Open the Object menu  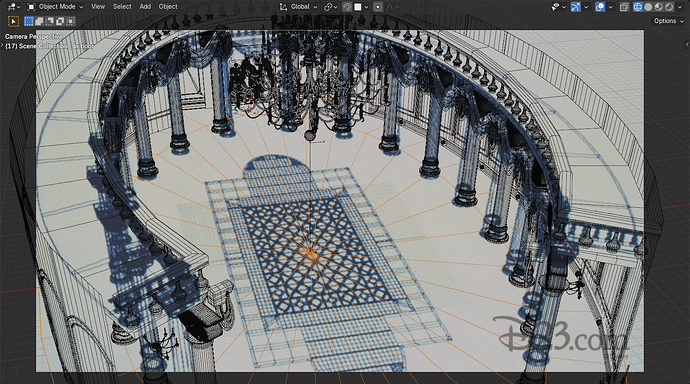click(x=168, y=7)
